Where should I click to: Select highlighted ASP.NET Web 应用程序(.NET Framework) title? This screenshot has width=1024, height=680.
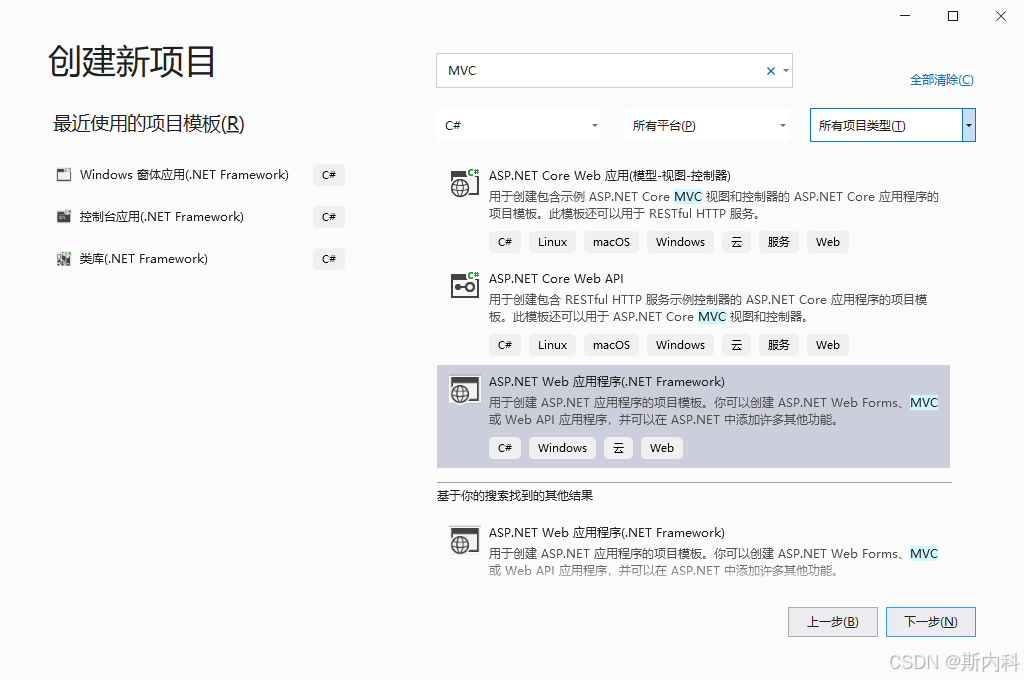607,382
